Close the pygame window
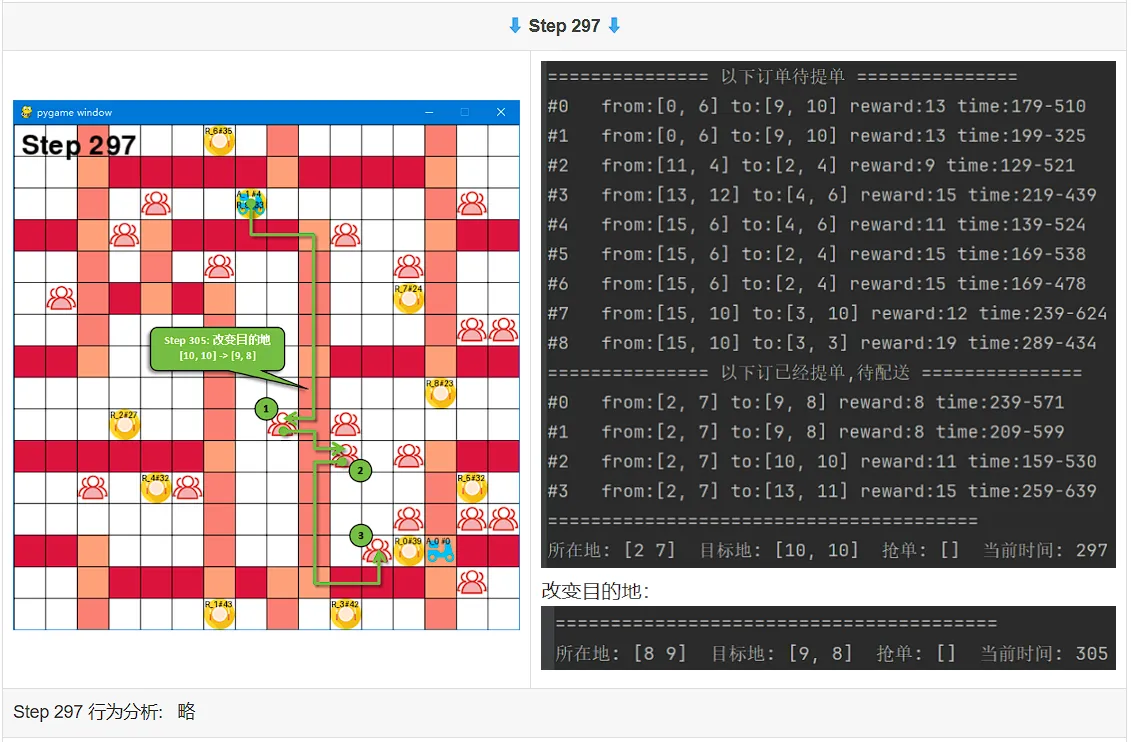 coord(501,112)
